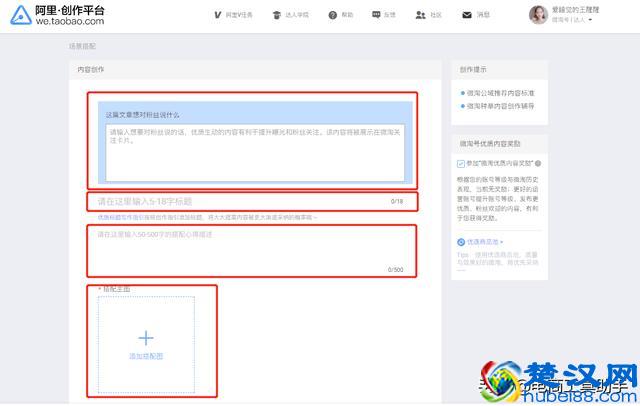Image resolution: width=640 pixels, height=406 pixels.
Task: Expand the account dropdown arrow under username
Action: click(x=590, y=20)
